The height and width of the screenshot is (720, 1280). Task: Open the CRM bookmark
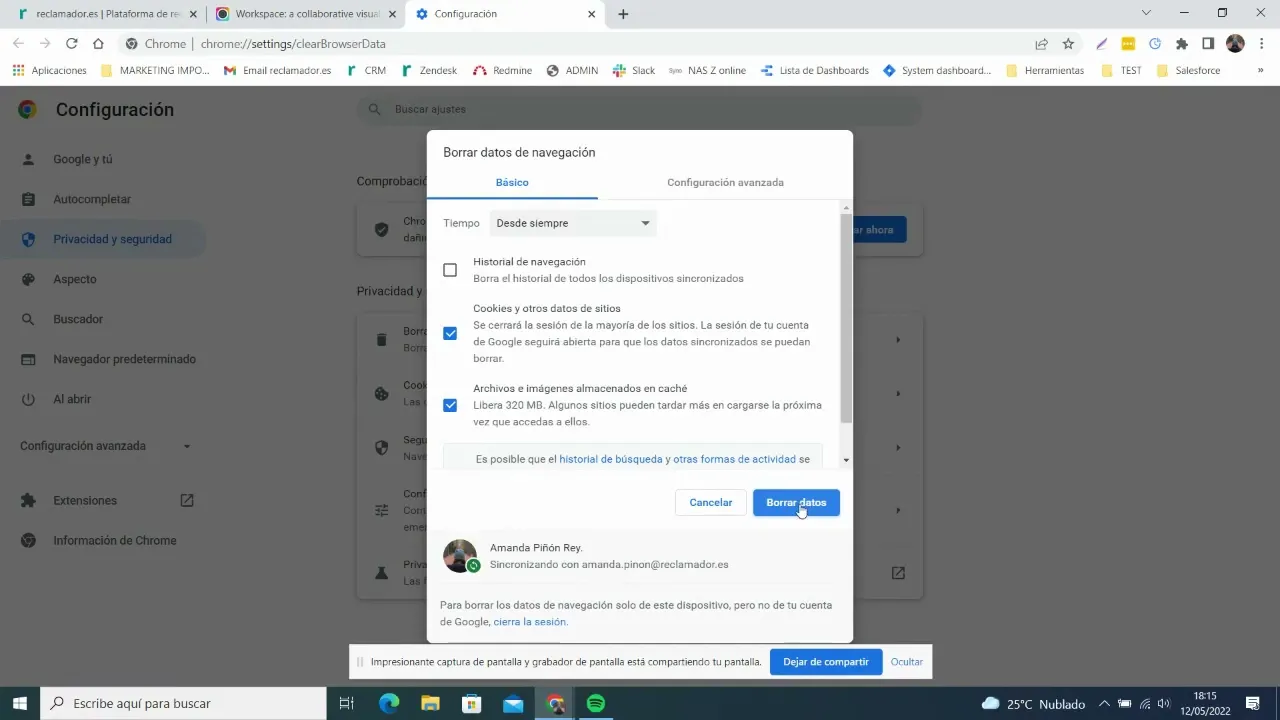tap(366, 71)
